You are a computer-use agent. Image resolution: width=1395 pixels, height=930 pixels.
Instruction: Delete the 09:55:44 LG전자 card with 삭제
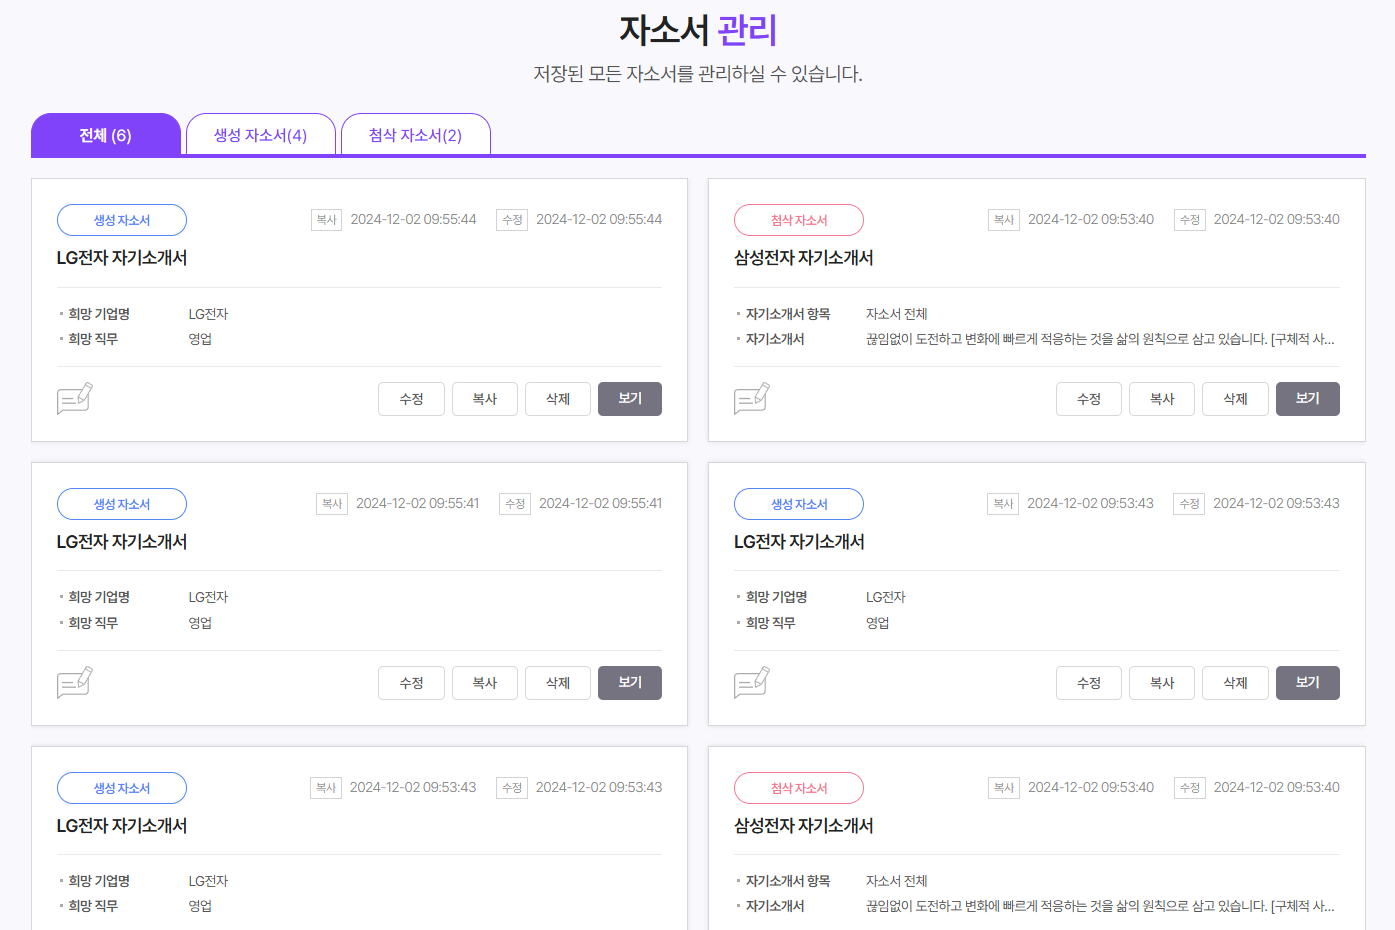click(558, 399)
